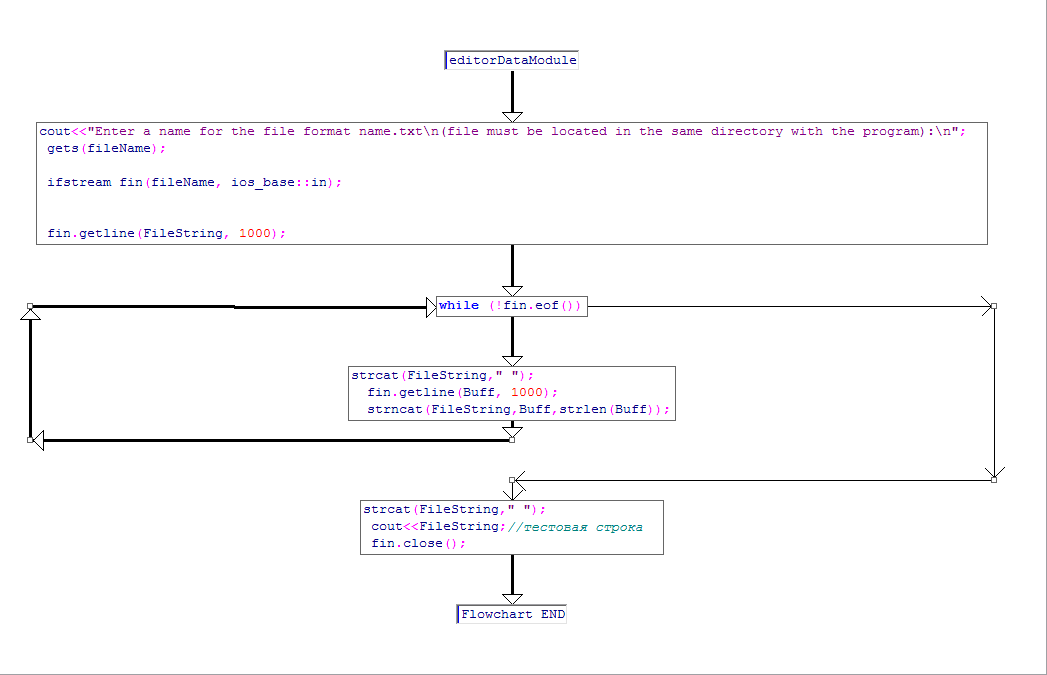Click the ifstream fin(fileName, ios_base::in); line

coord(194,182)
